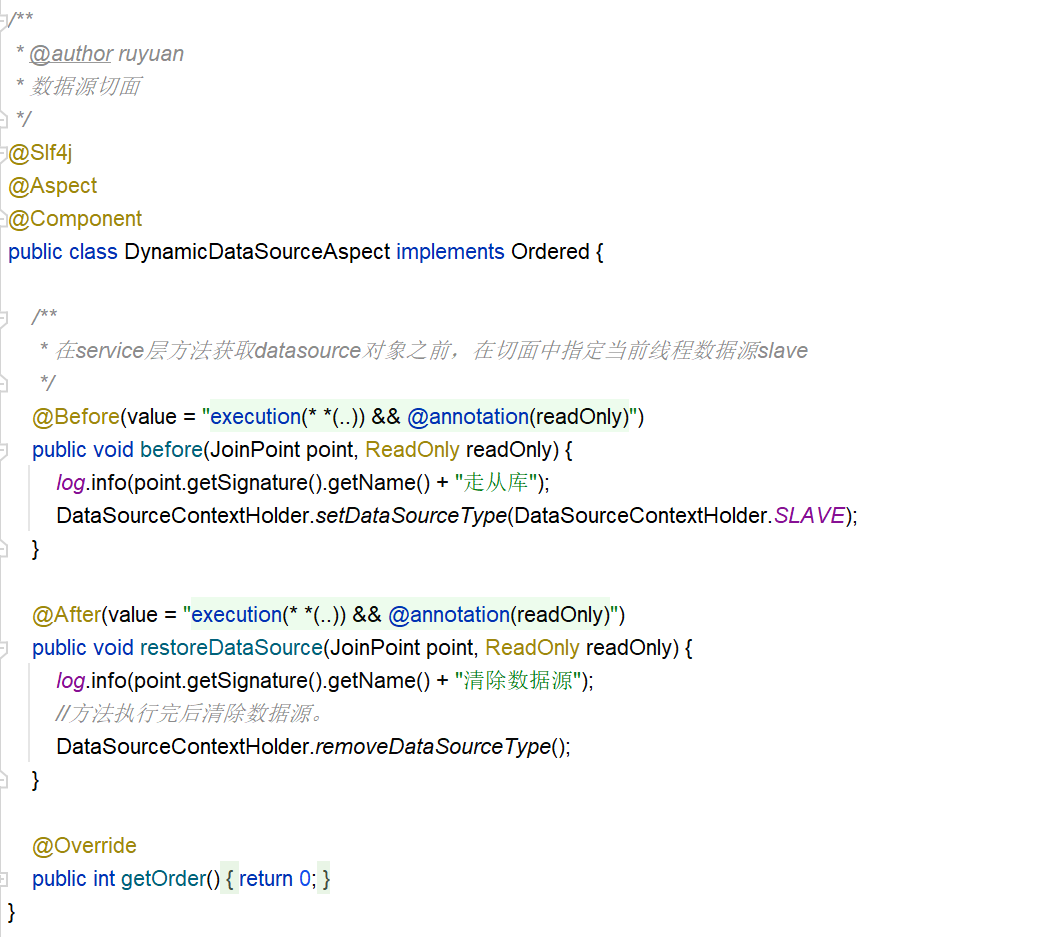Click the @Component annotation
This screenshot has width=1054, height=937.
[x=75, y=218]
